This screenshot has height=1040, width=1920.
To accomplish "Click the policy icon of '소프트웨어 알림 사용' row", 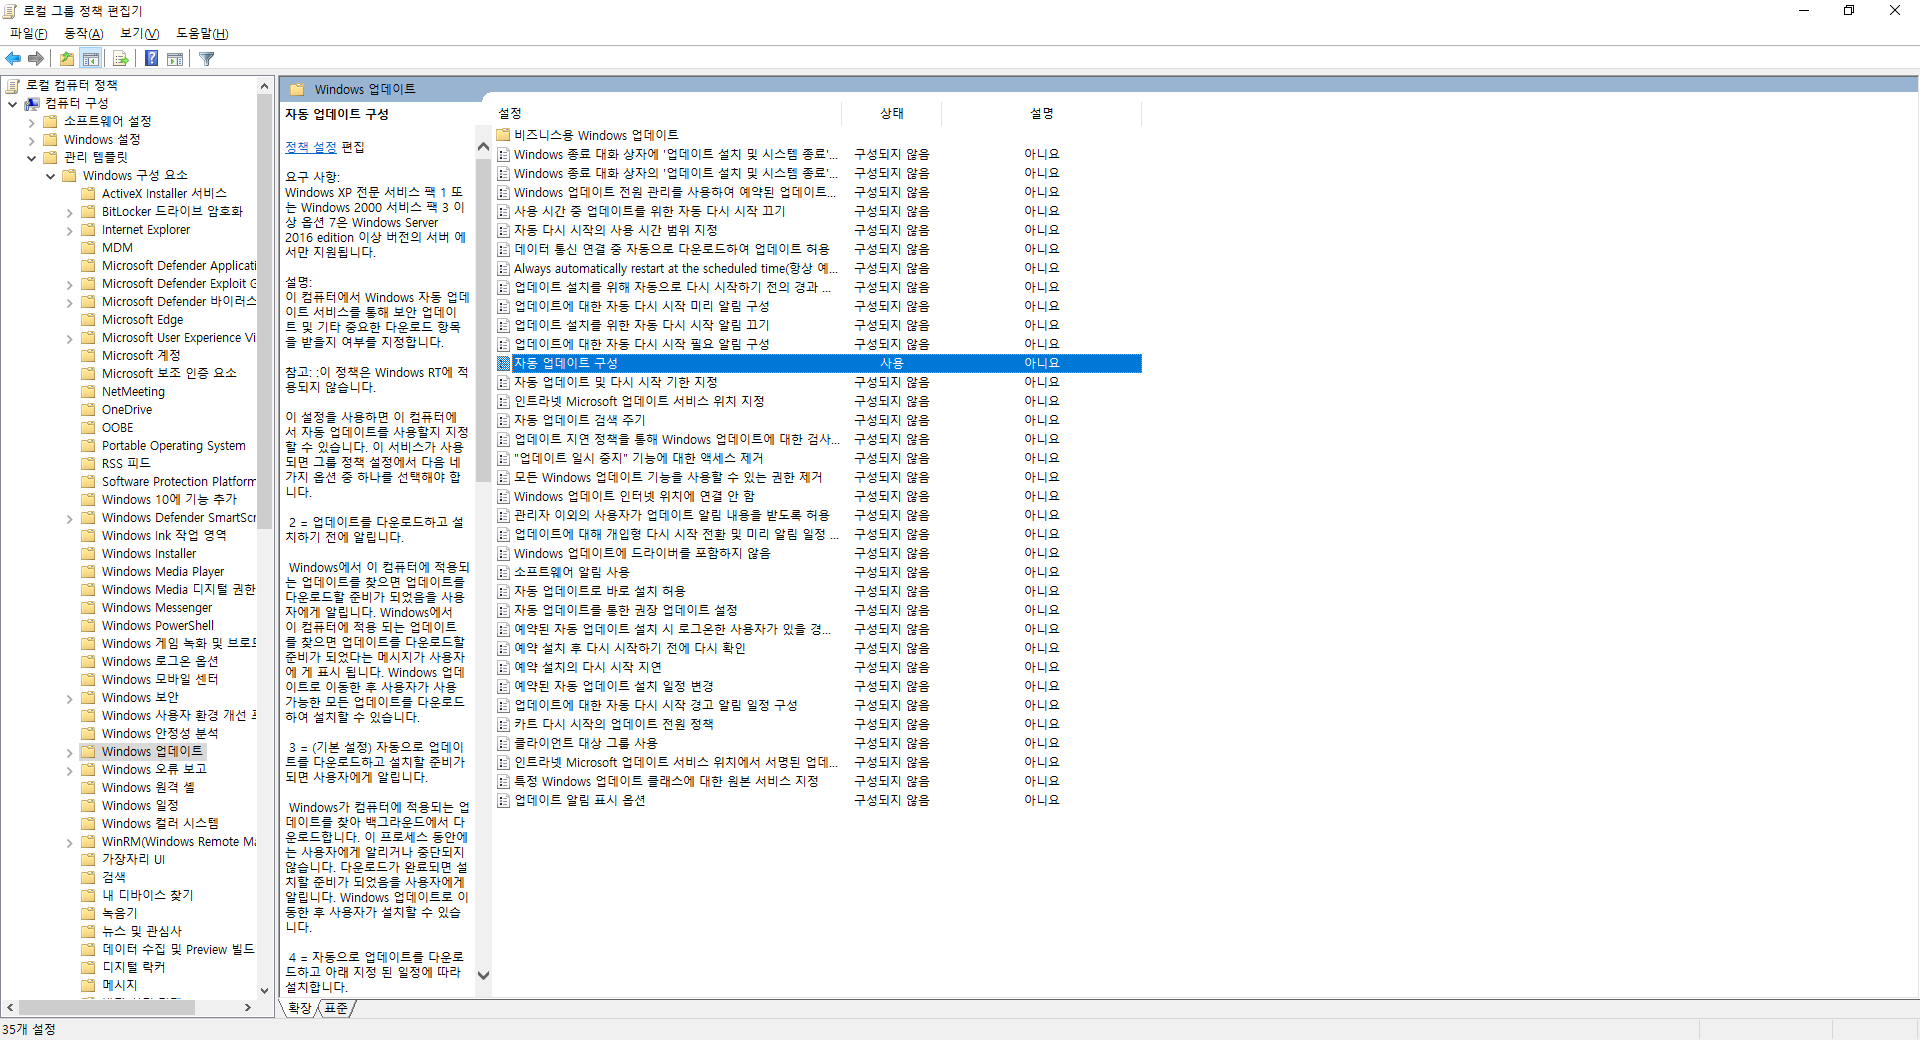I will coord(504,573).
